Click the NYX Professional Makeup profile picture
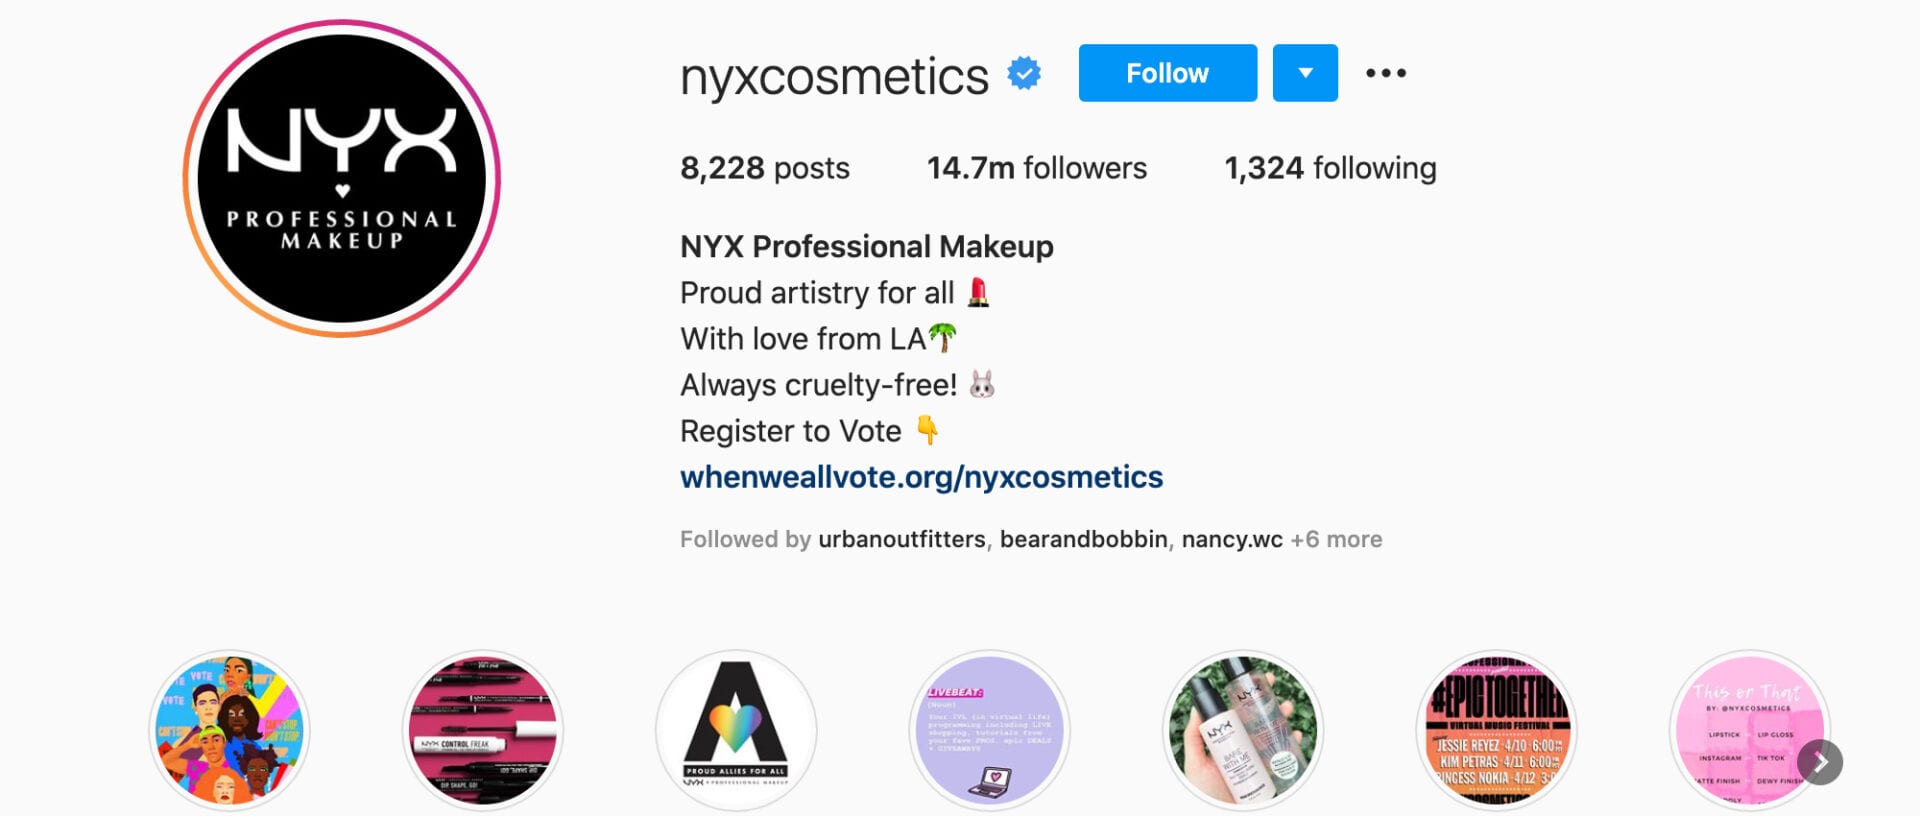Image resolution: width=1920 pixels, height=816 pixels. 341,178
